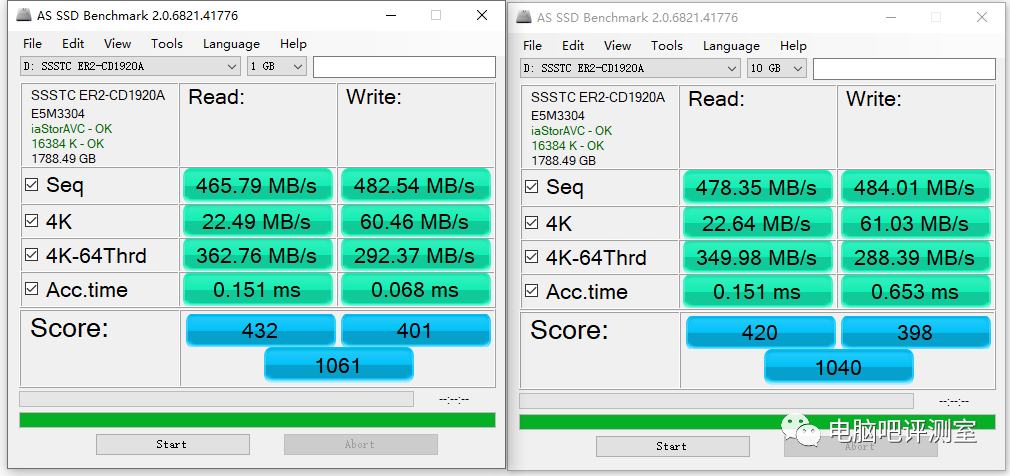Viewport: 1010px width, 476px height.
Task: Click 288.39 MB/s 4K-64Thrd write result
Action: [915, 257]
